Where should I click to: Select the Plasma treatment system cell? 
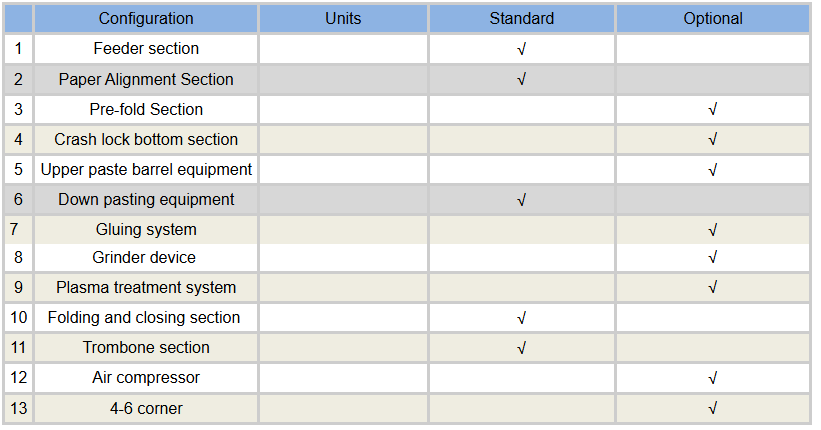tap(146, 288)
